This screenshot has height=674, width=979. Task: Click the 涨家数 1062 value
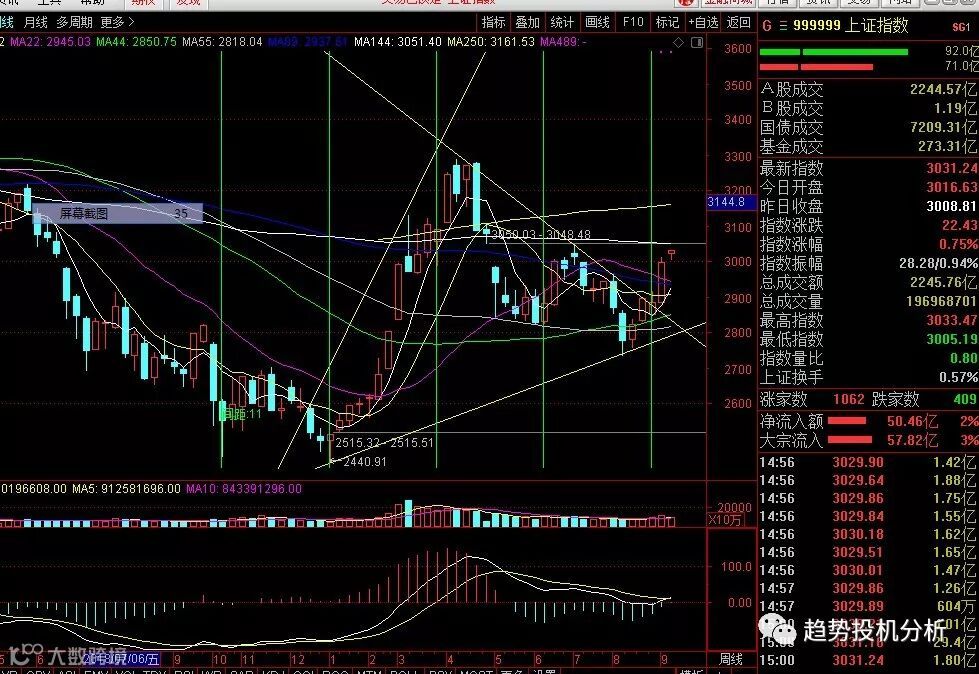[x=849, y=399]
